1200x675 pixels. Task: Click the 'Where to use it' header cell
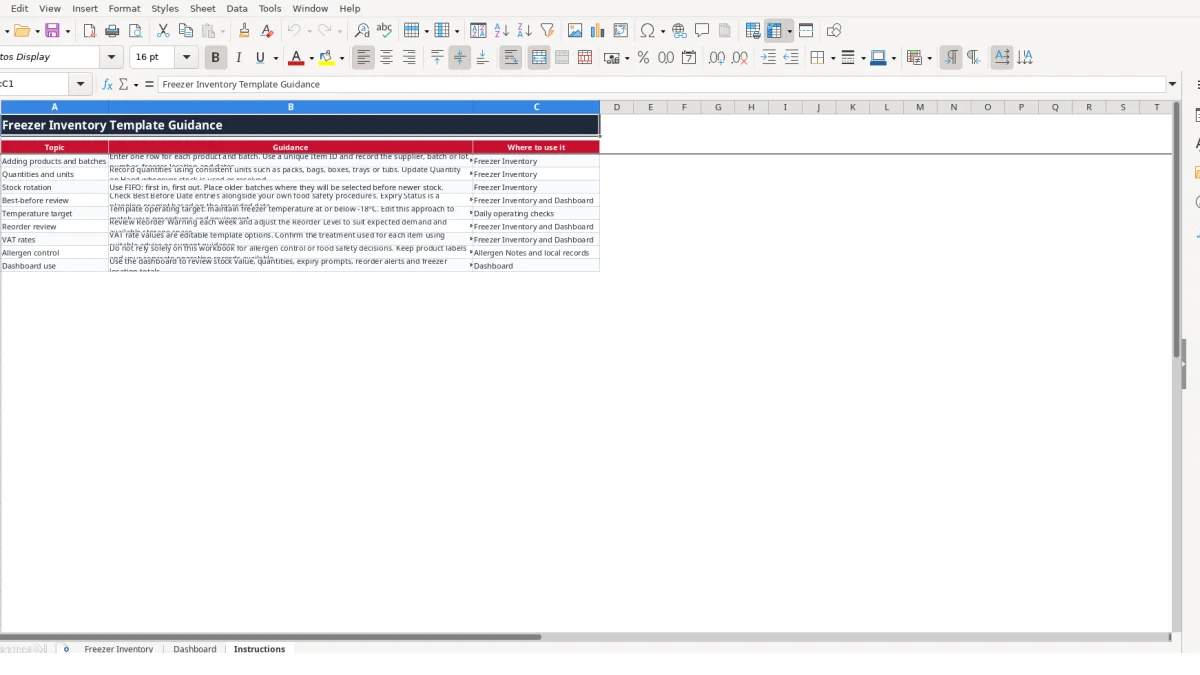(536, 147)
